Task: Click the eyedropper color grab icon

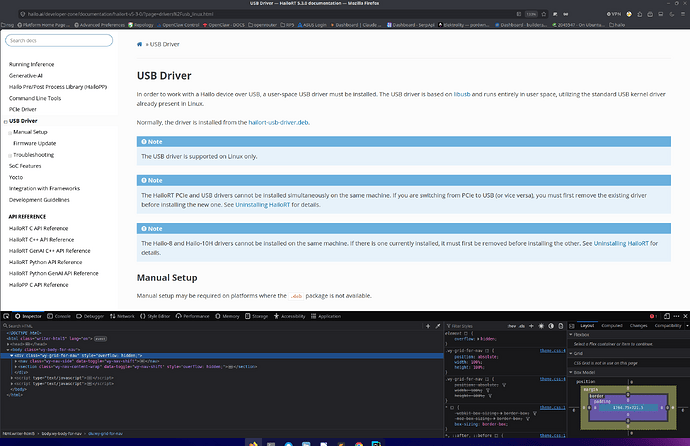Action: (437, 326)
